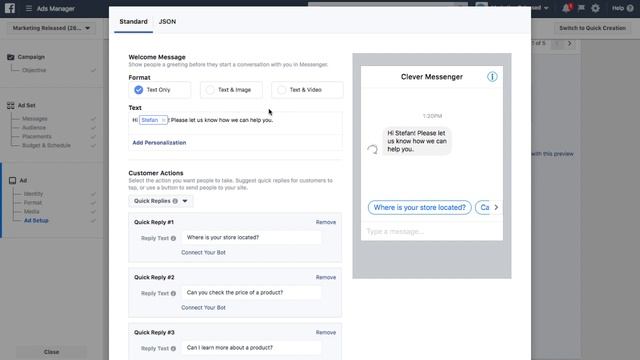This screenshot has width=640, height=360.
Task: Open Placements in Ad Set section
Action: (37, 137)
